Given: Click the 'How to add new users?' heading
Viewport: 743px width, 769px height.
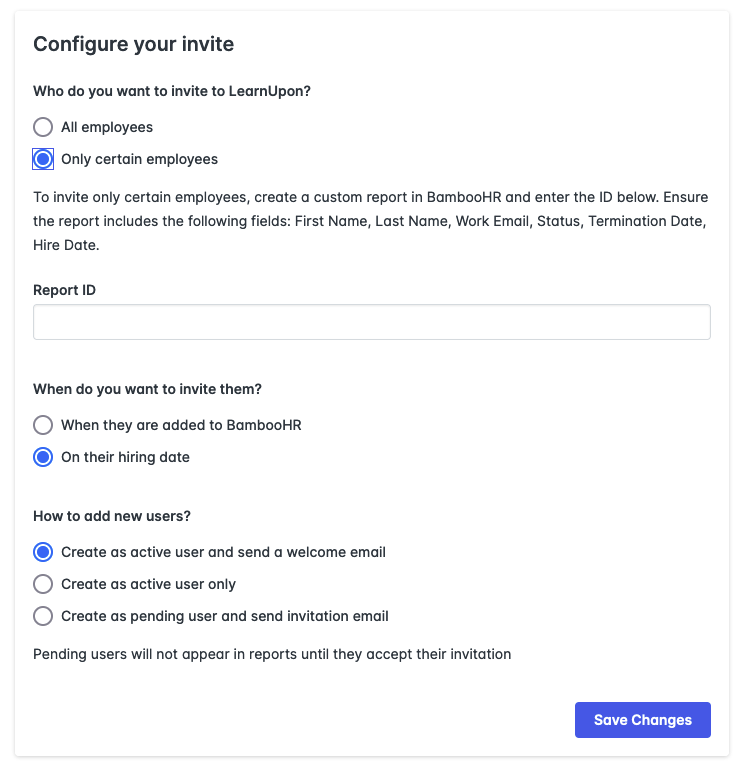Looking at the screenshot, I should coord(112,516).
